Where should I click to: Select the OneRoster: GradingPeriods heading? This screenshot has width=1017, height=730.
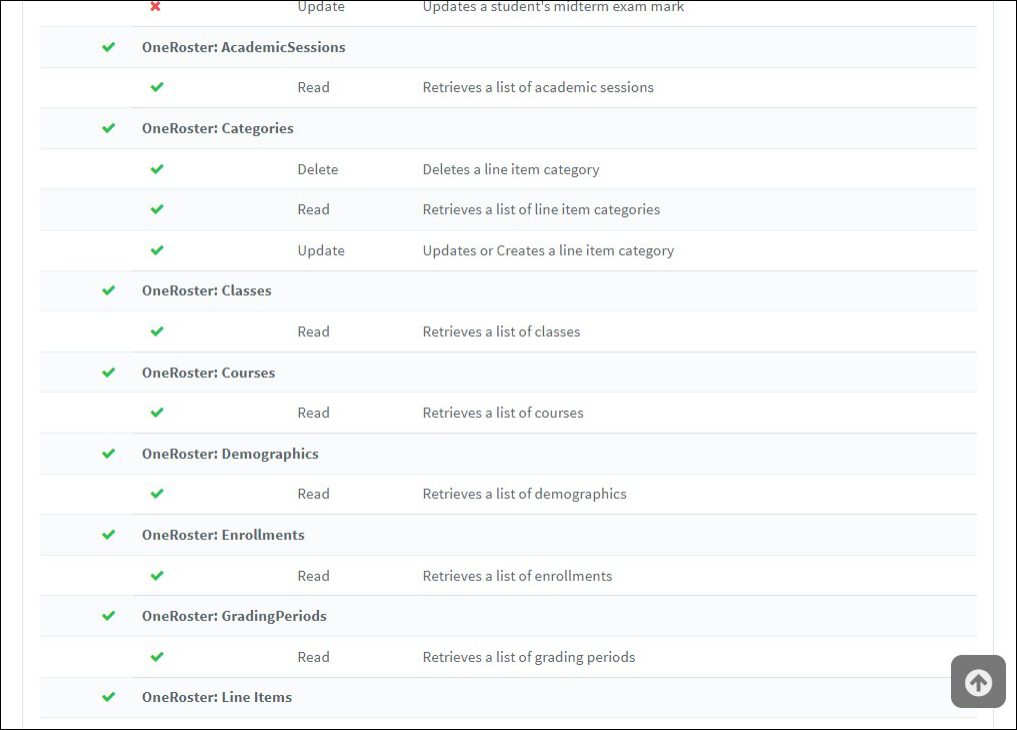234,616
